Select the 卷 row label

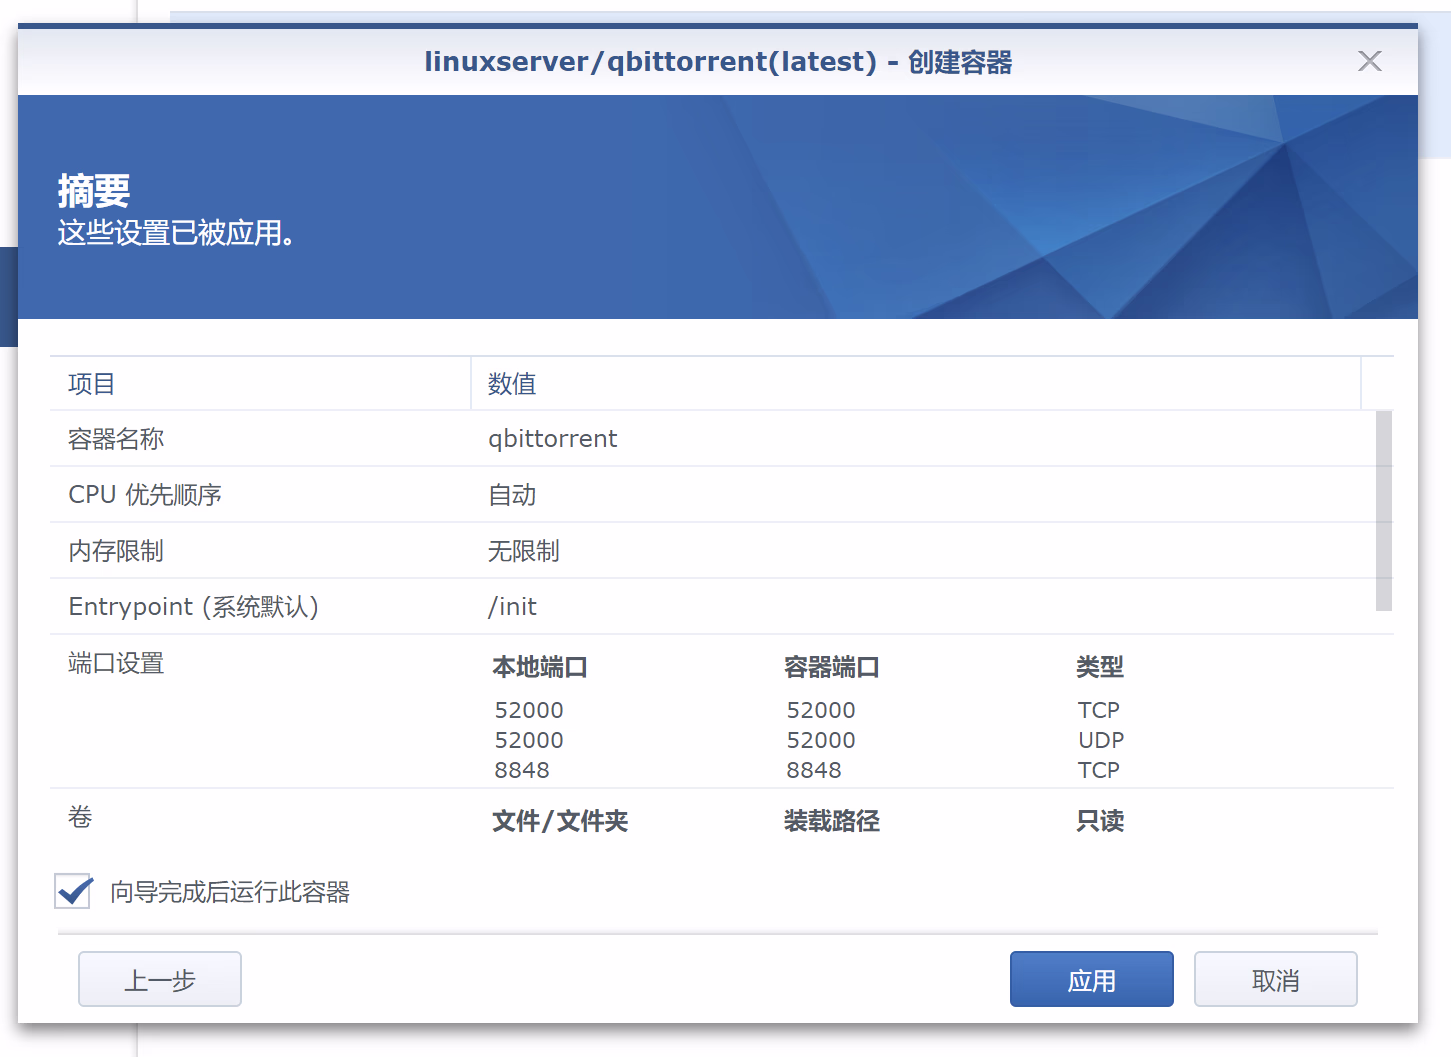80,817
